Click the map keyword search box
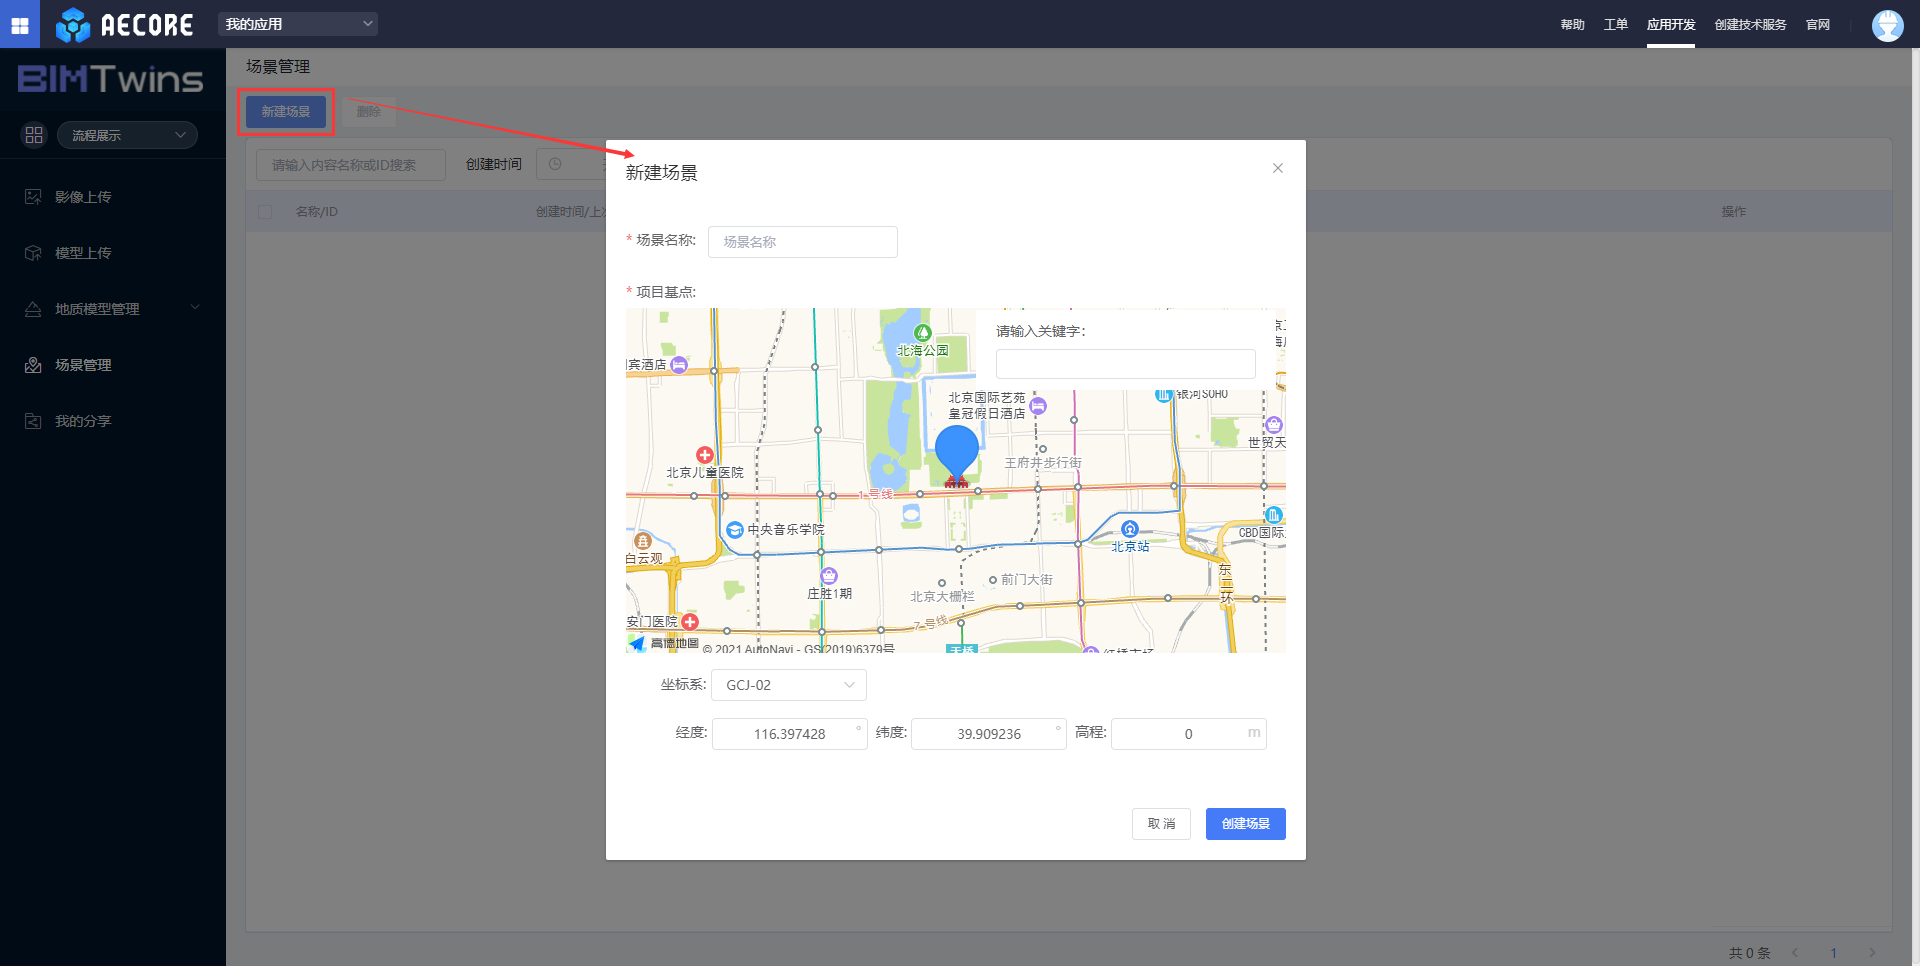 coord(1125,364)
